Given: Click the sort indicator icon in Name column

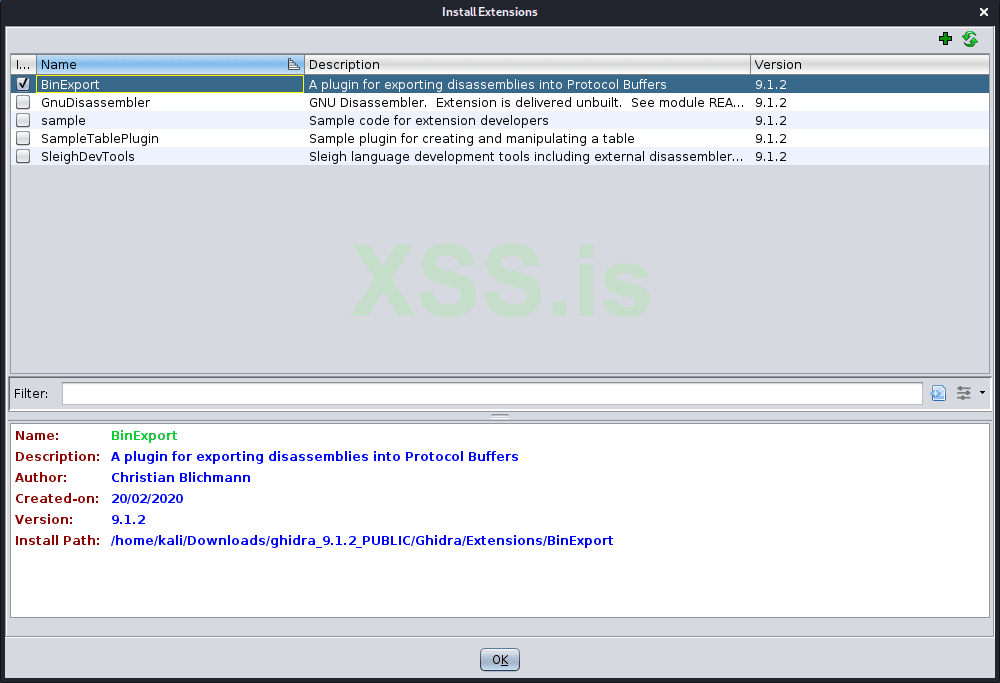Looking at the screenshot, I should (293, 64).
